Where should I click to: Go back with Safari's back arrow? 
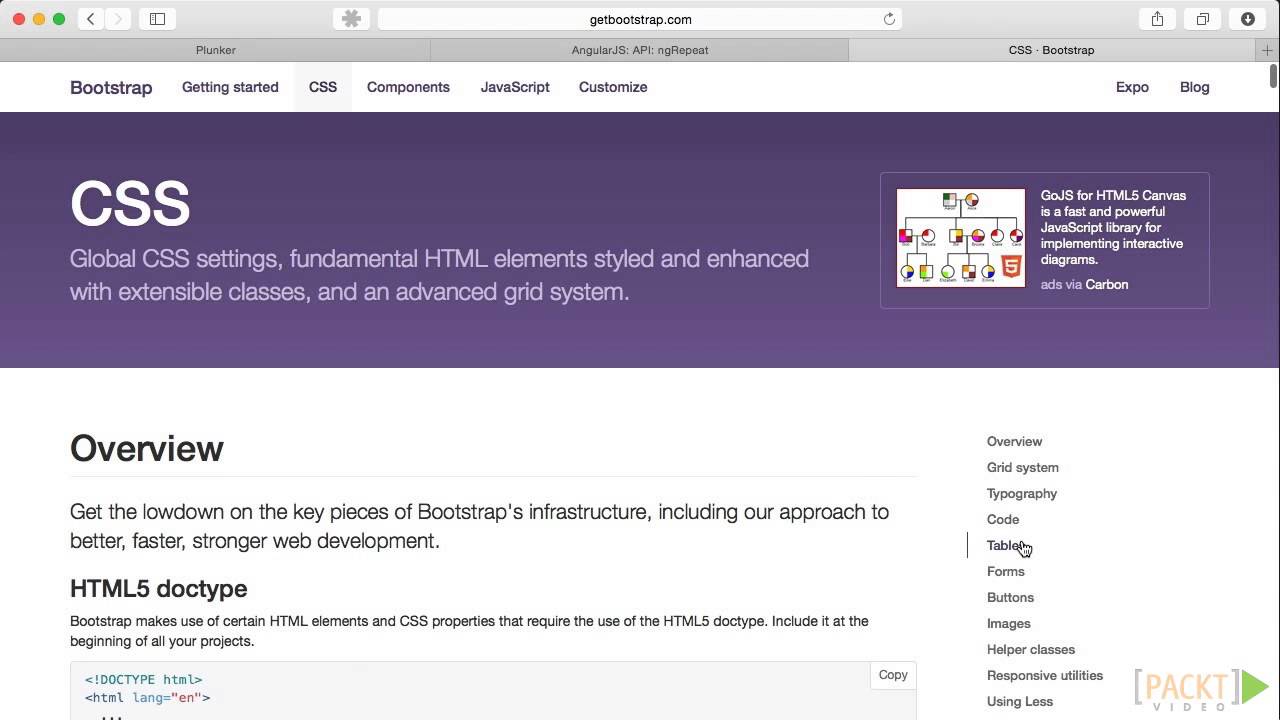point(91,19)
